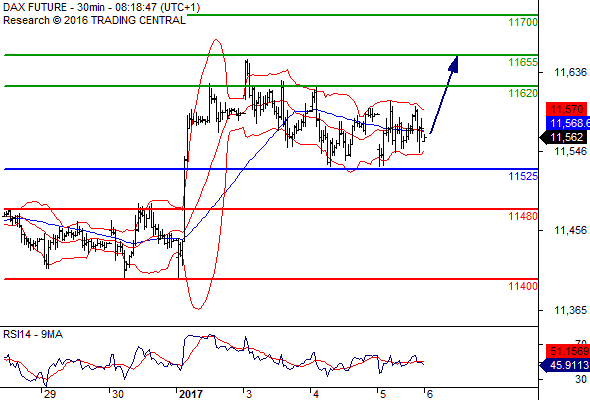Click the Trading Central research copyright text
Screen dimensions: 590x400
click(x=94, y=20)
